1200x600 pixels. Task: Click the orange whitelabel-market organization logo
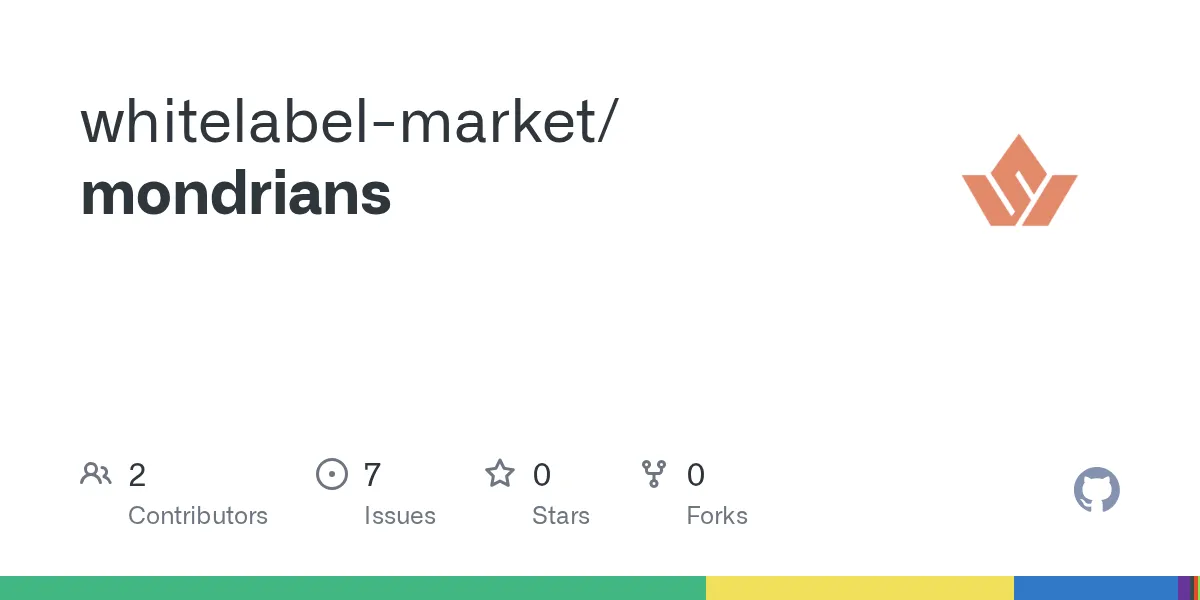(x=1019, y=180)
